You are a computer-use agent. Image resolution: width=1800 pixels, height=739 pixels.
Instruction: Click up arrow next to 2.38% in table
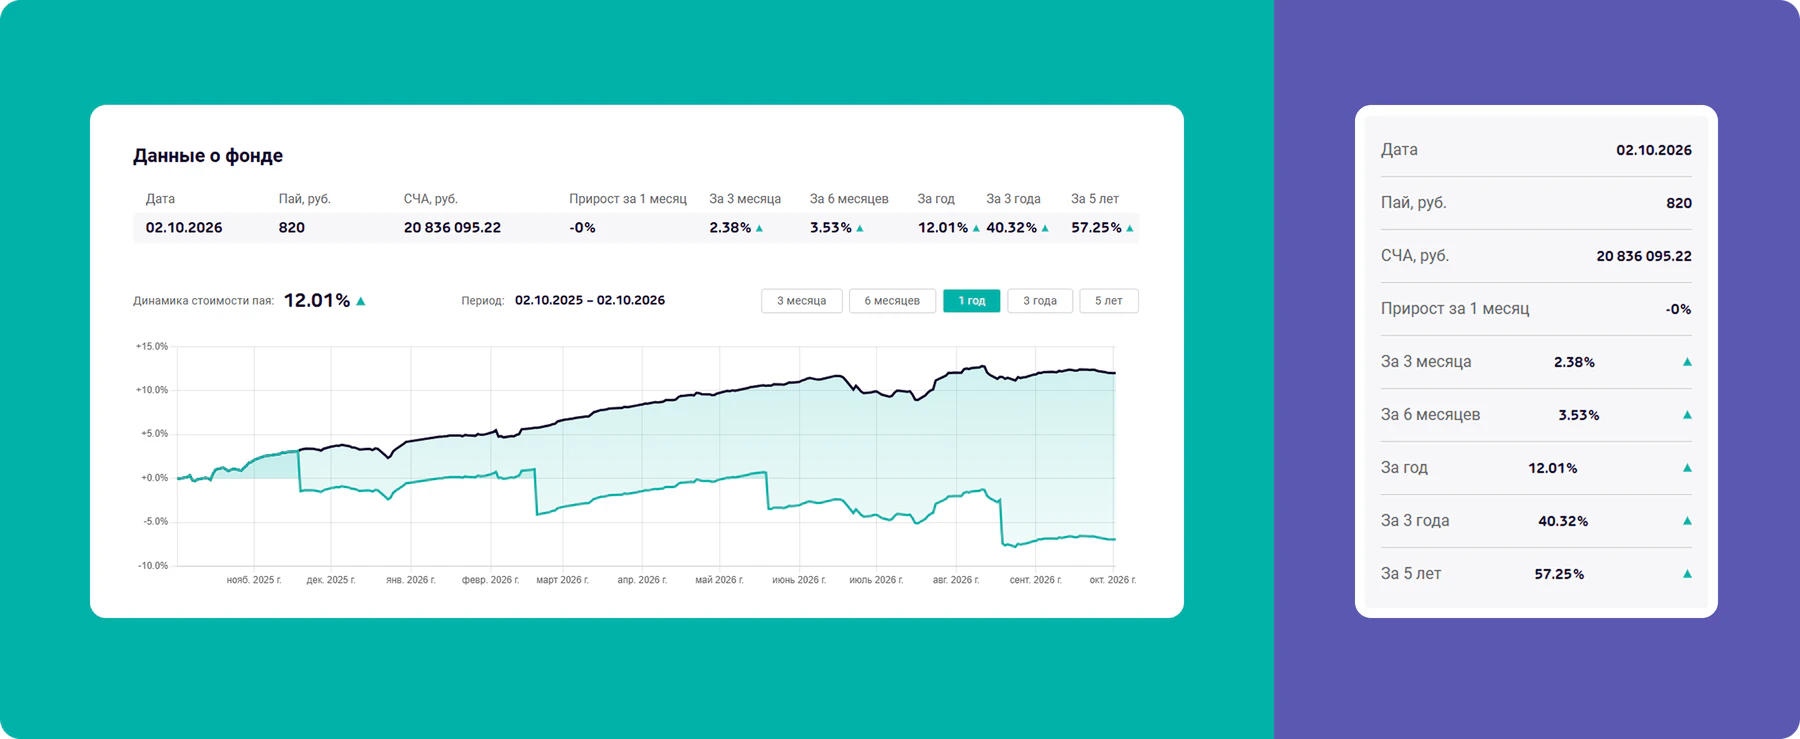760,228
